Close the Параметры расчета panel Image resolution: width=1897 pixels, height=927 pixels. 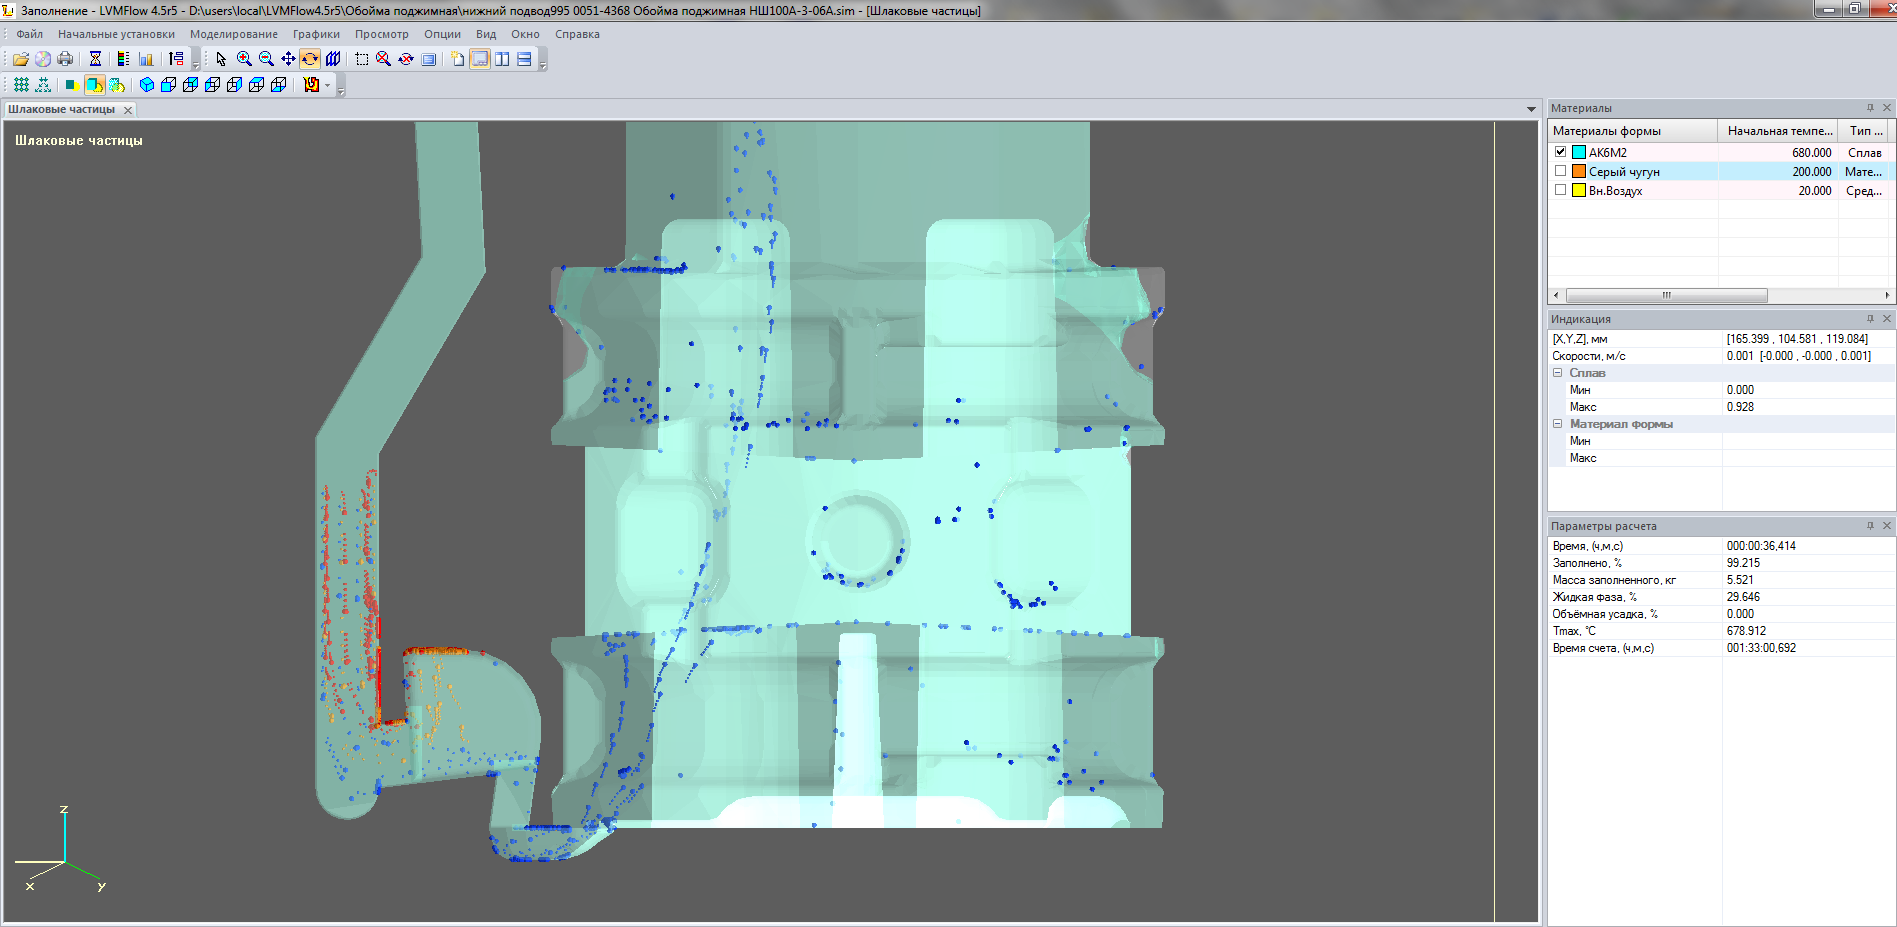[1887, 525]
